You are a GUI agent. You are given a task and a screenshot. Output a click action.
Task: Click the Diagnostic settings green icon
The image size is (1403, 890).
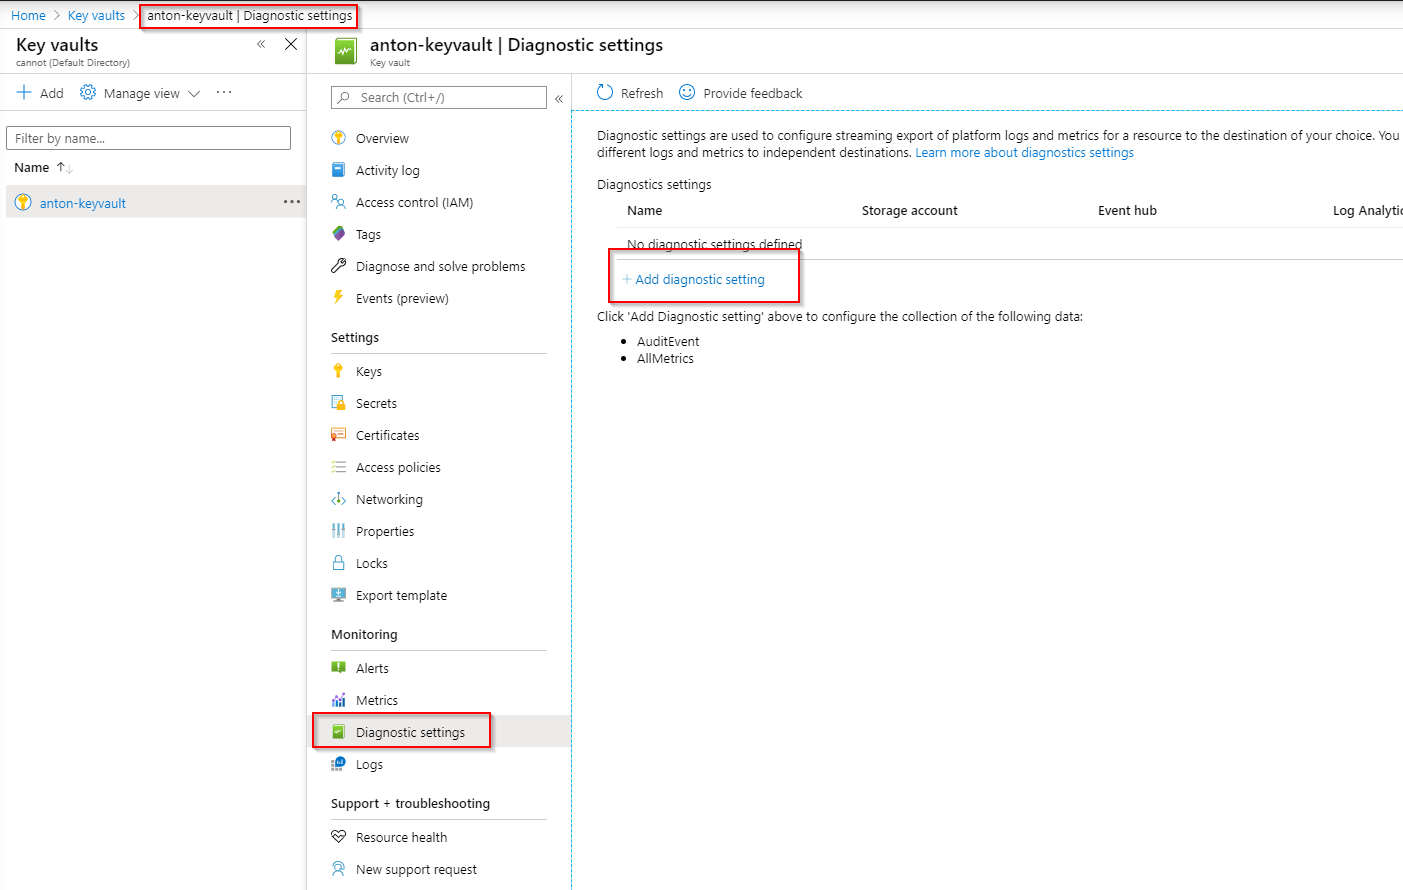[x=338, y=732]
